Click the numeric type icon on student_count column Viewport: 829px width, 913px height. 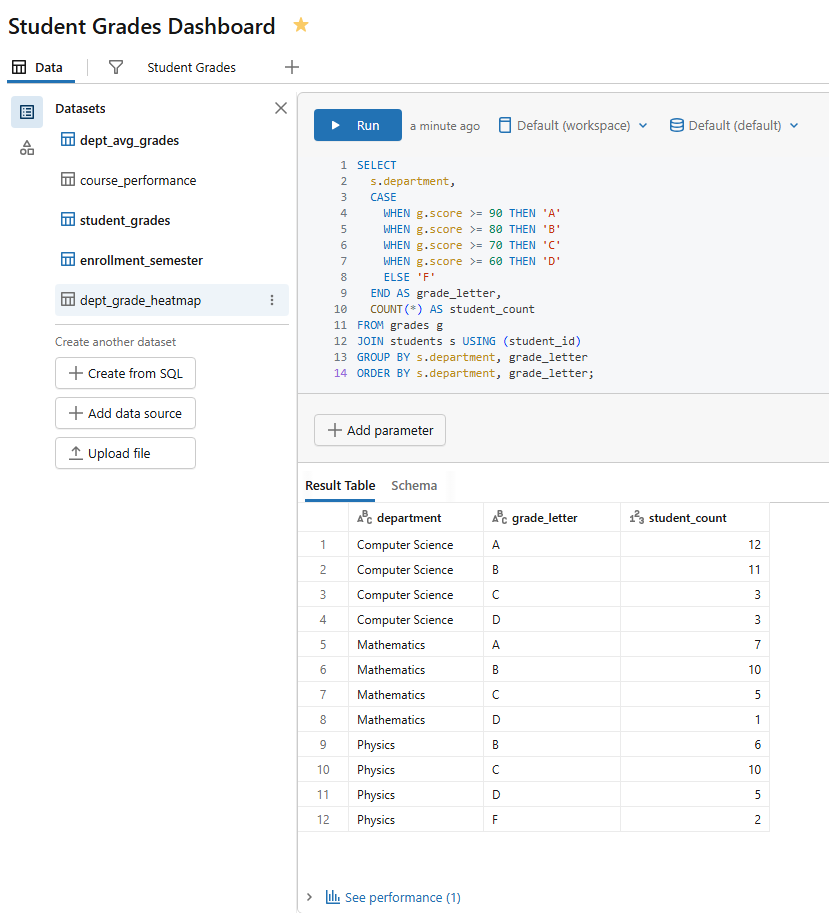coord(637,518)
